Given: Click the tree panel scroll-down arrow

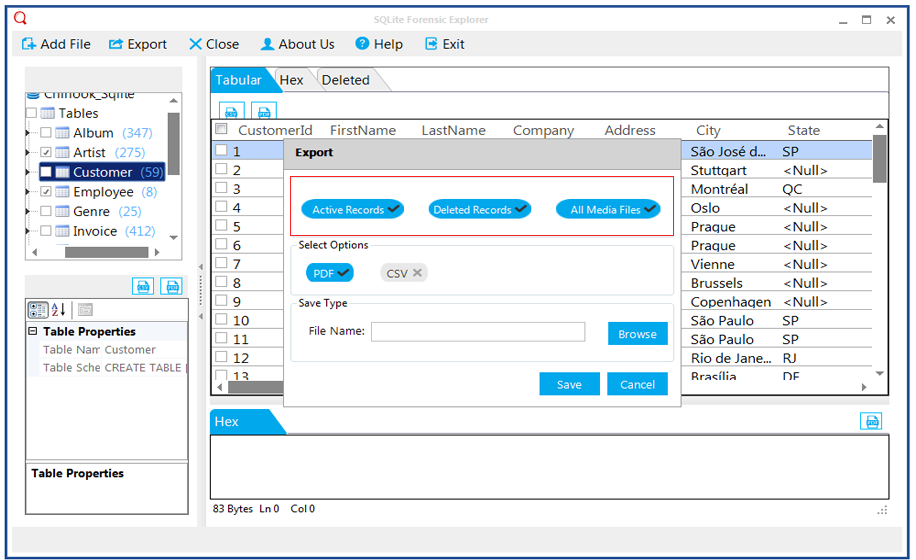Looking at the screenshot, I should [174, 238].
